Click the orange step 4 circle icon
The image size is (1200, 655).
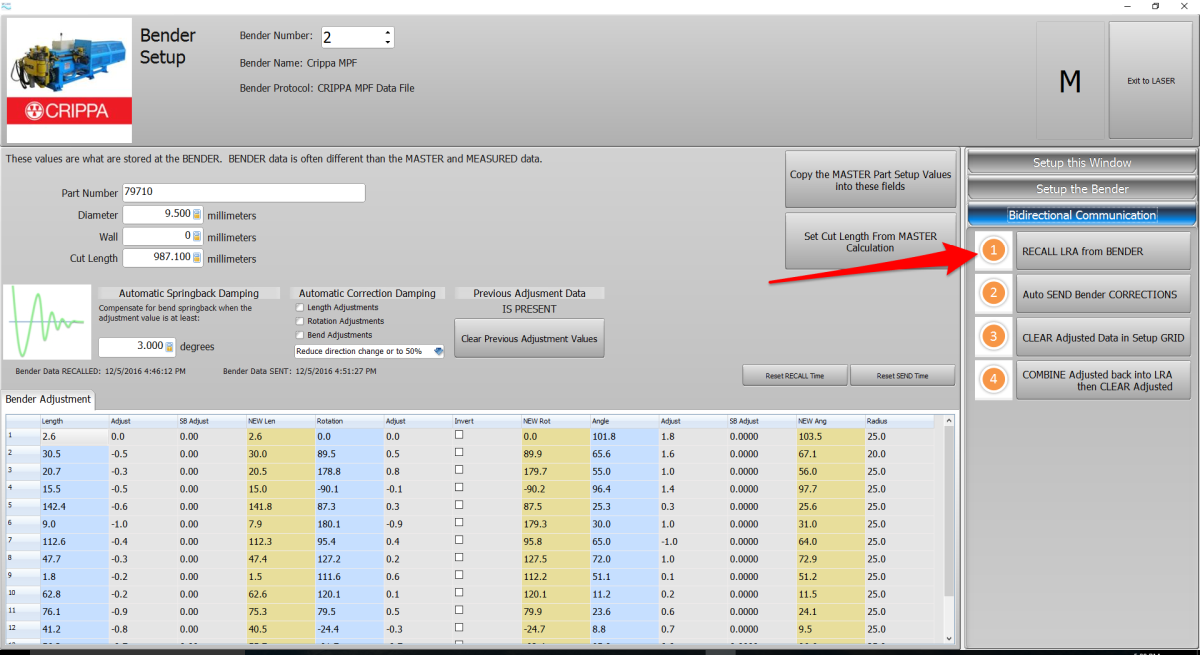(x=992, y=380)
